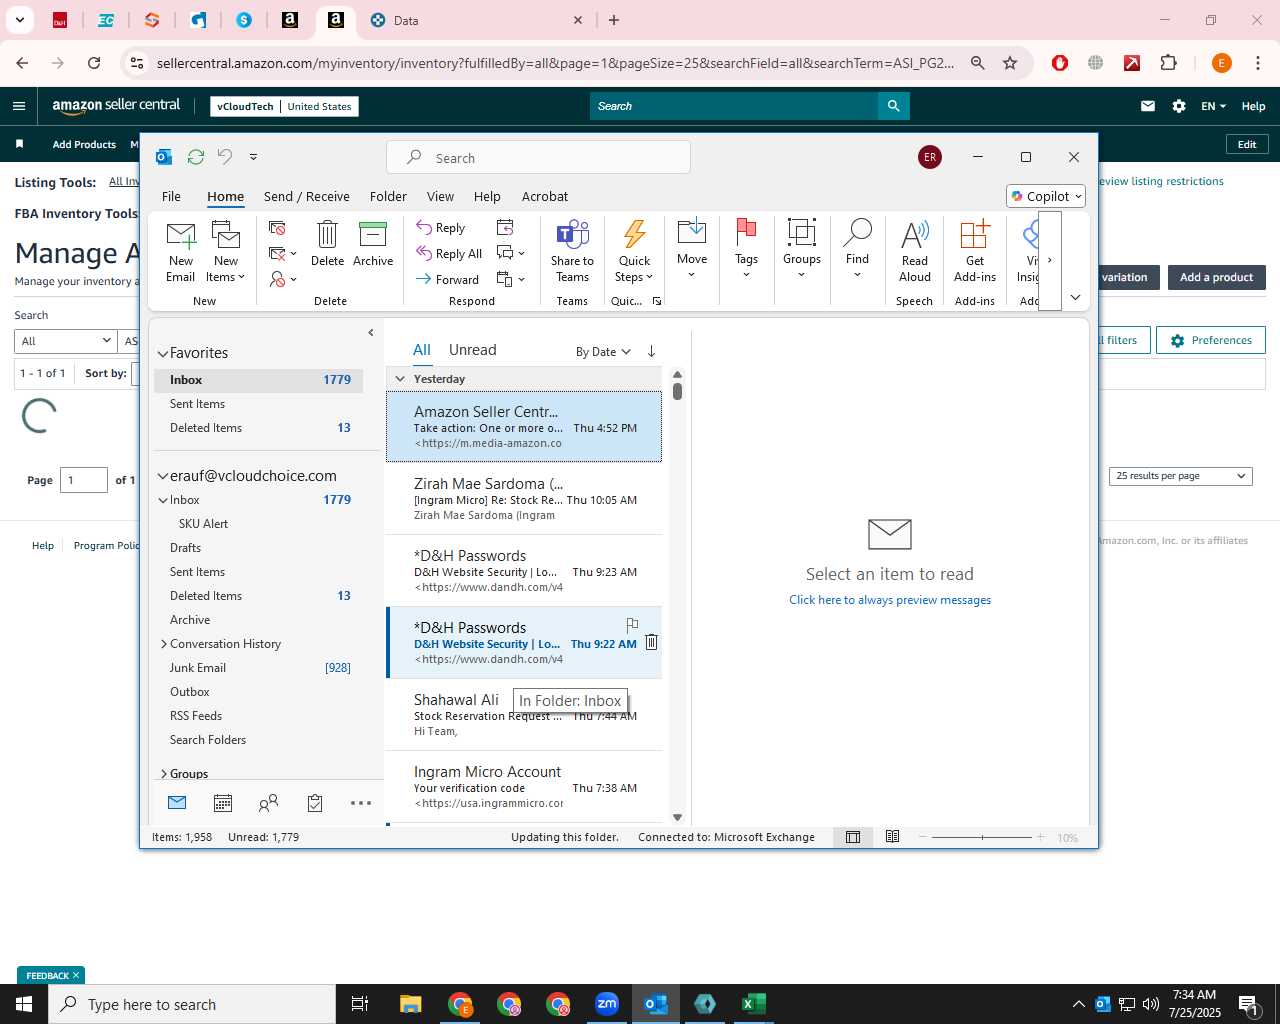
Task: Switch to Folder tab
Action: pyautogui.click(x=388, y=196)
